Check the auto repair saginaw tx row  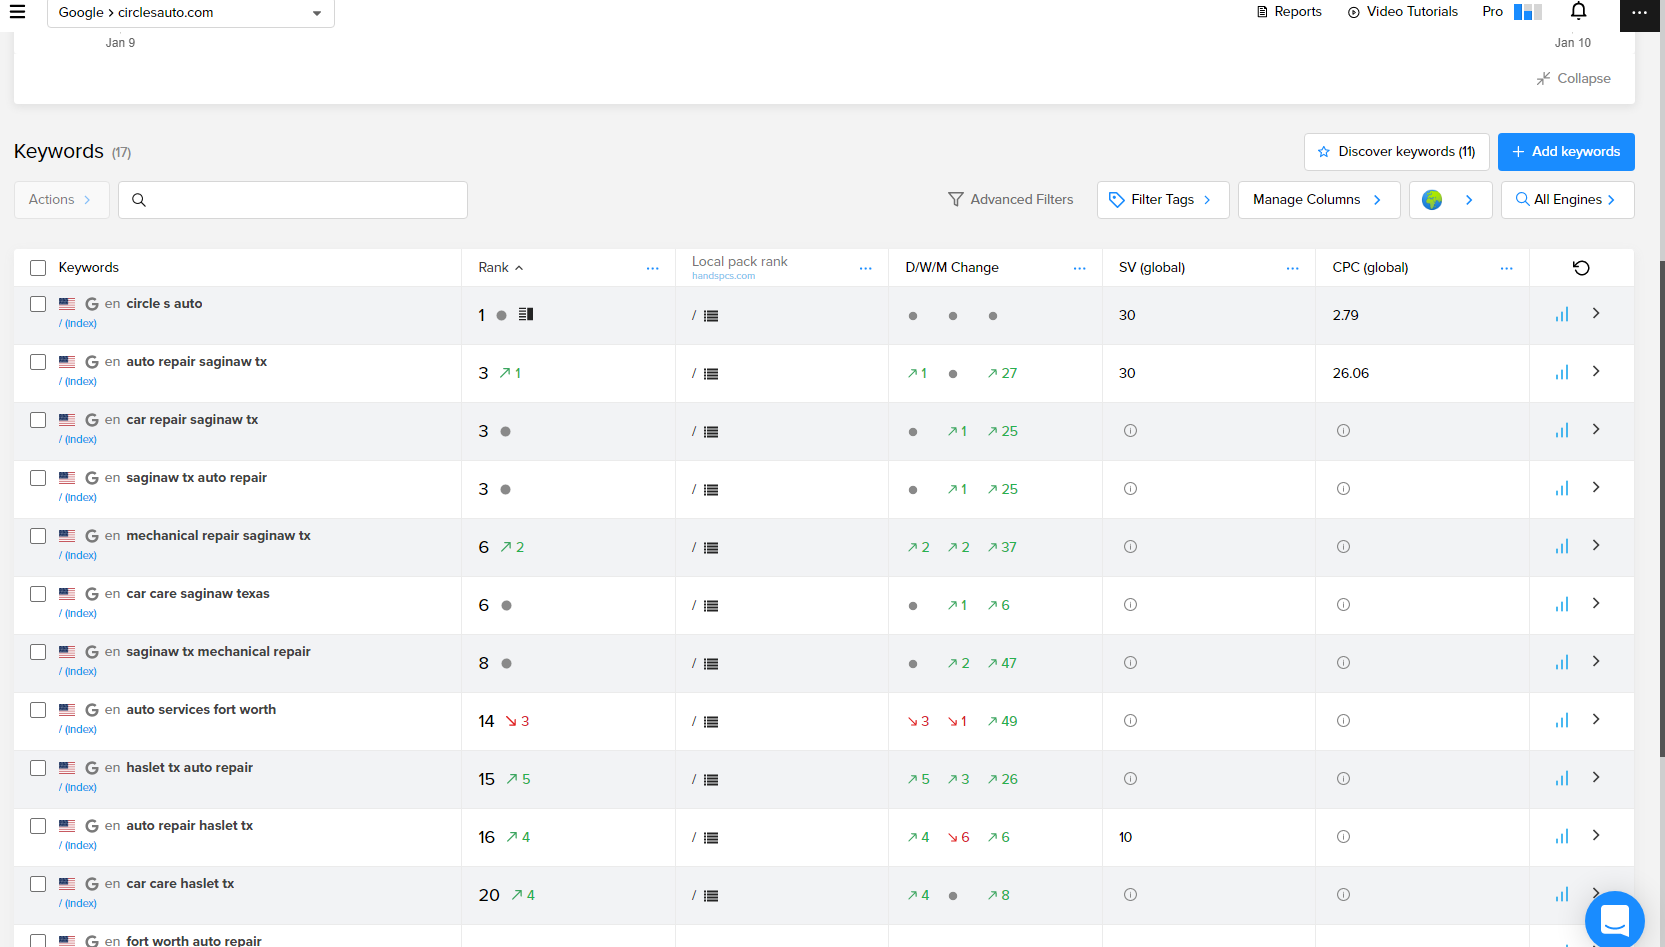38,362
